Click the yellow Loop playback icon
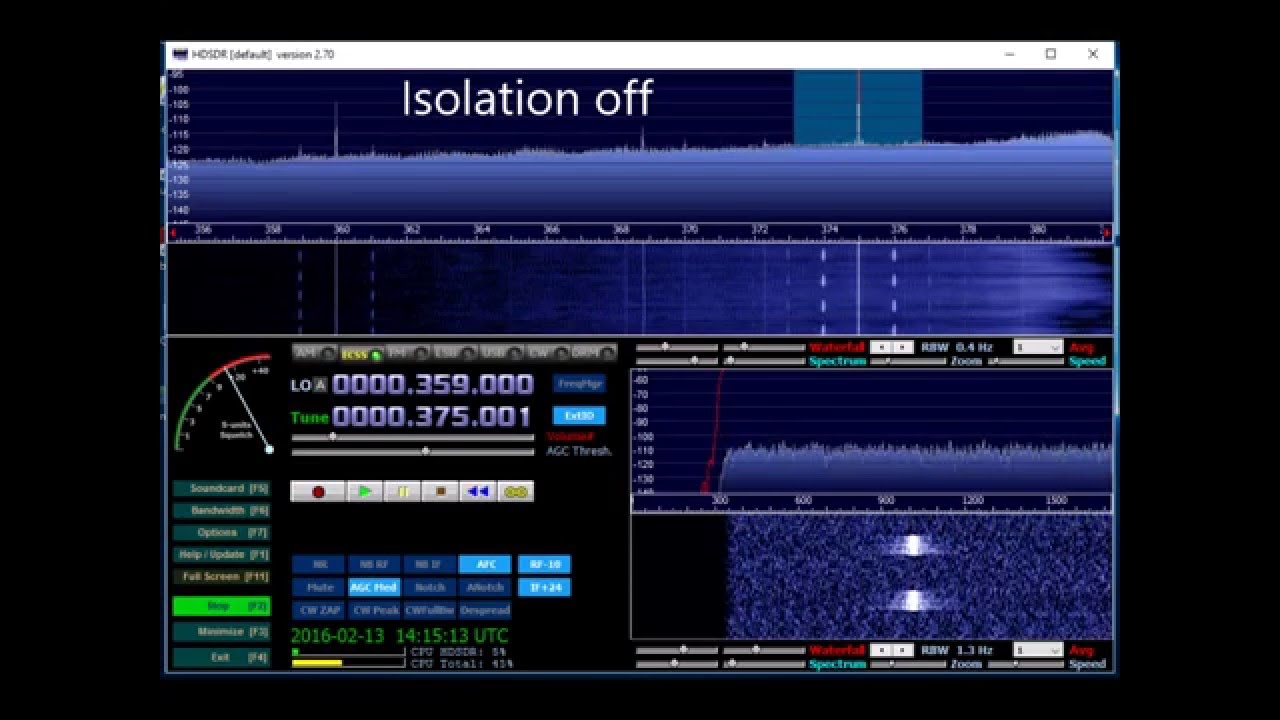1280x720 pixels. point(516,491)
